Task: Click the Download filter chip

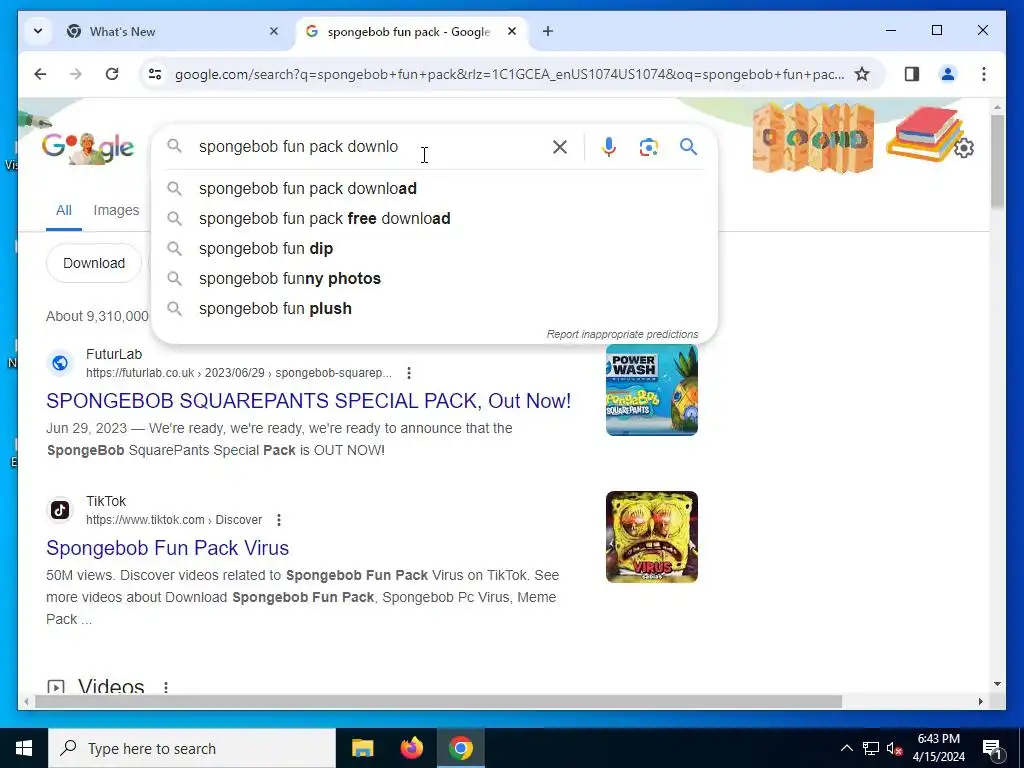Action: pos(94,263)
